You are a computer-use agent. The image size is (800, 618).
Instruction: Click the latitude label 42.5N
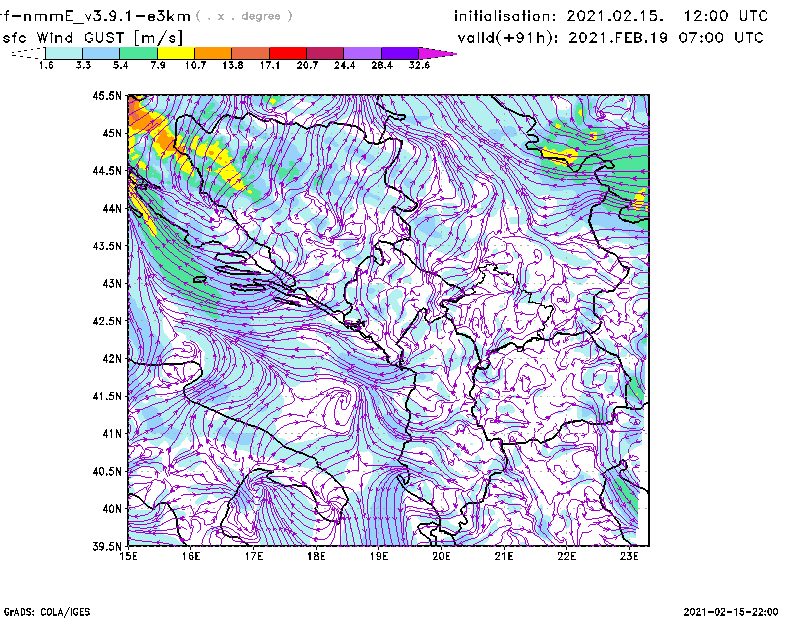pos(107,321)
